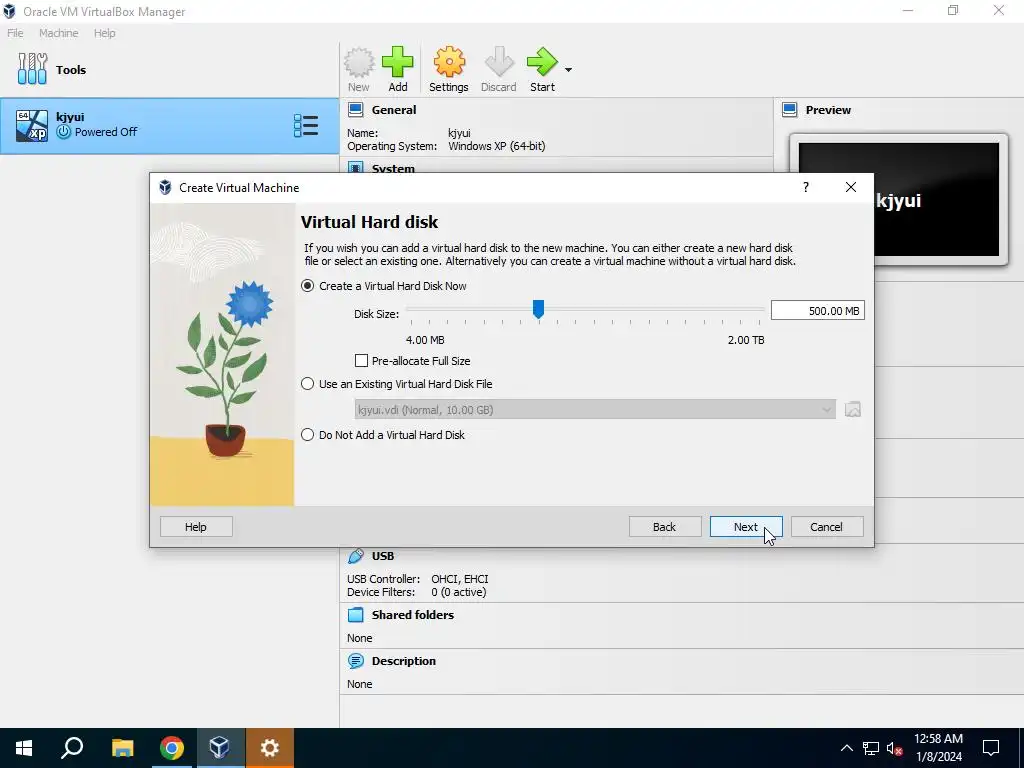Select Do Not Add a Virtual Hard Disk
Image resolution: width=1024 pixels, height=768 pixels.
[x=308, y=435]
